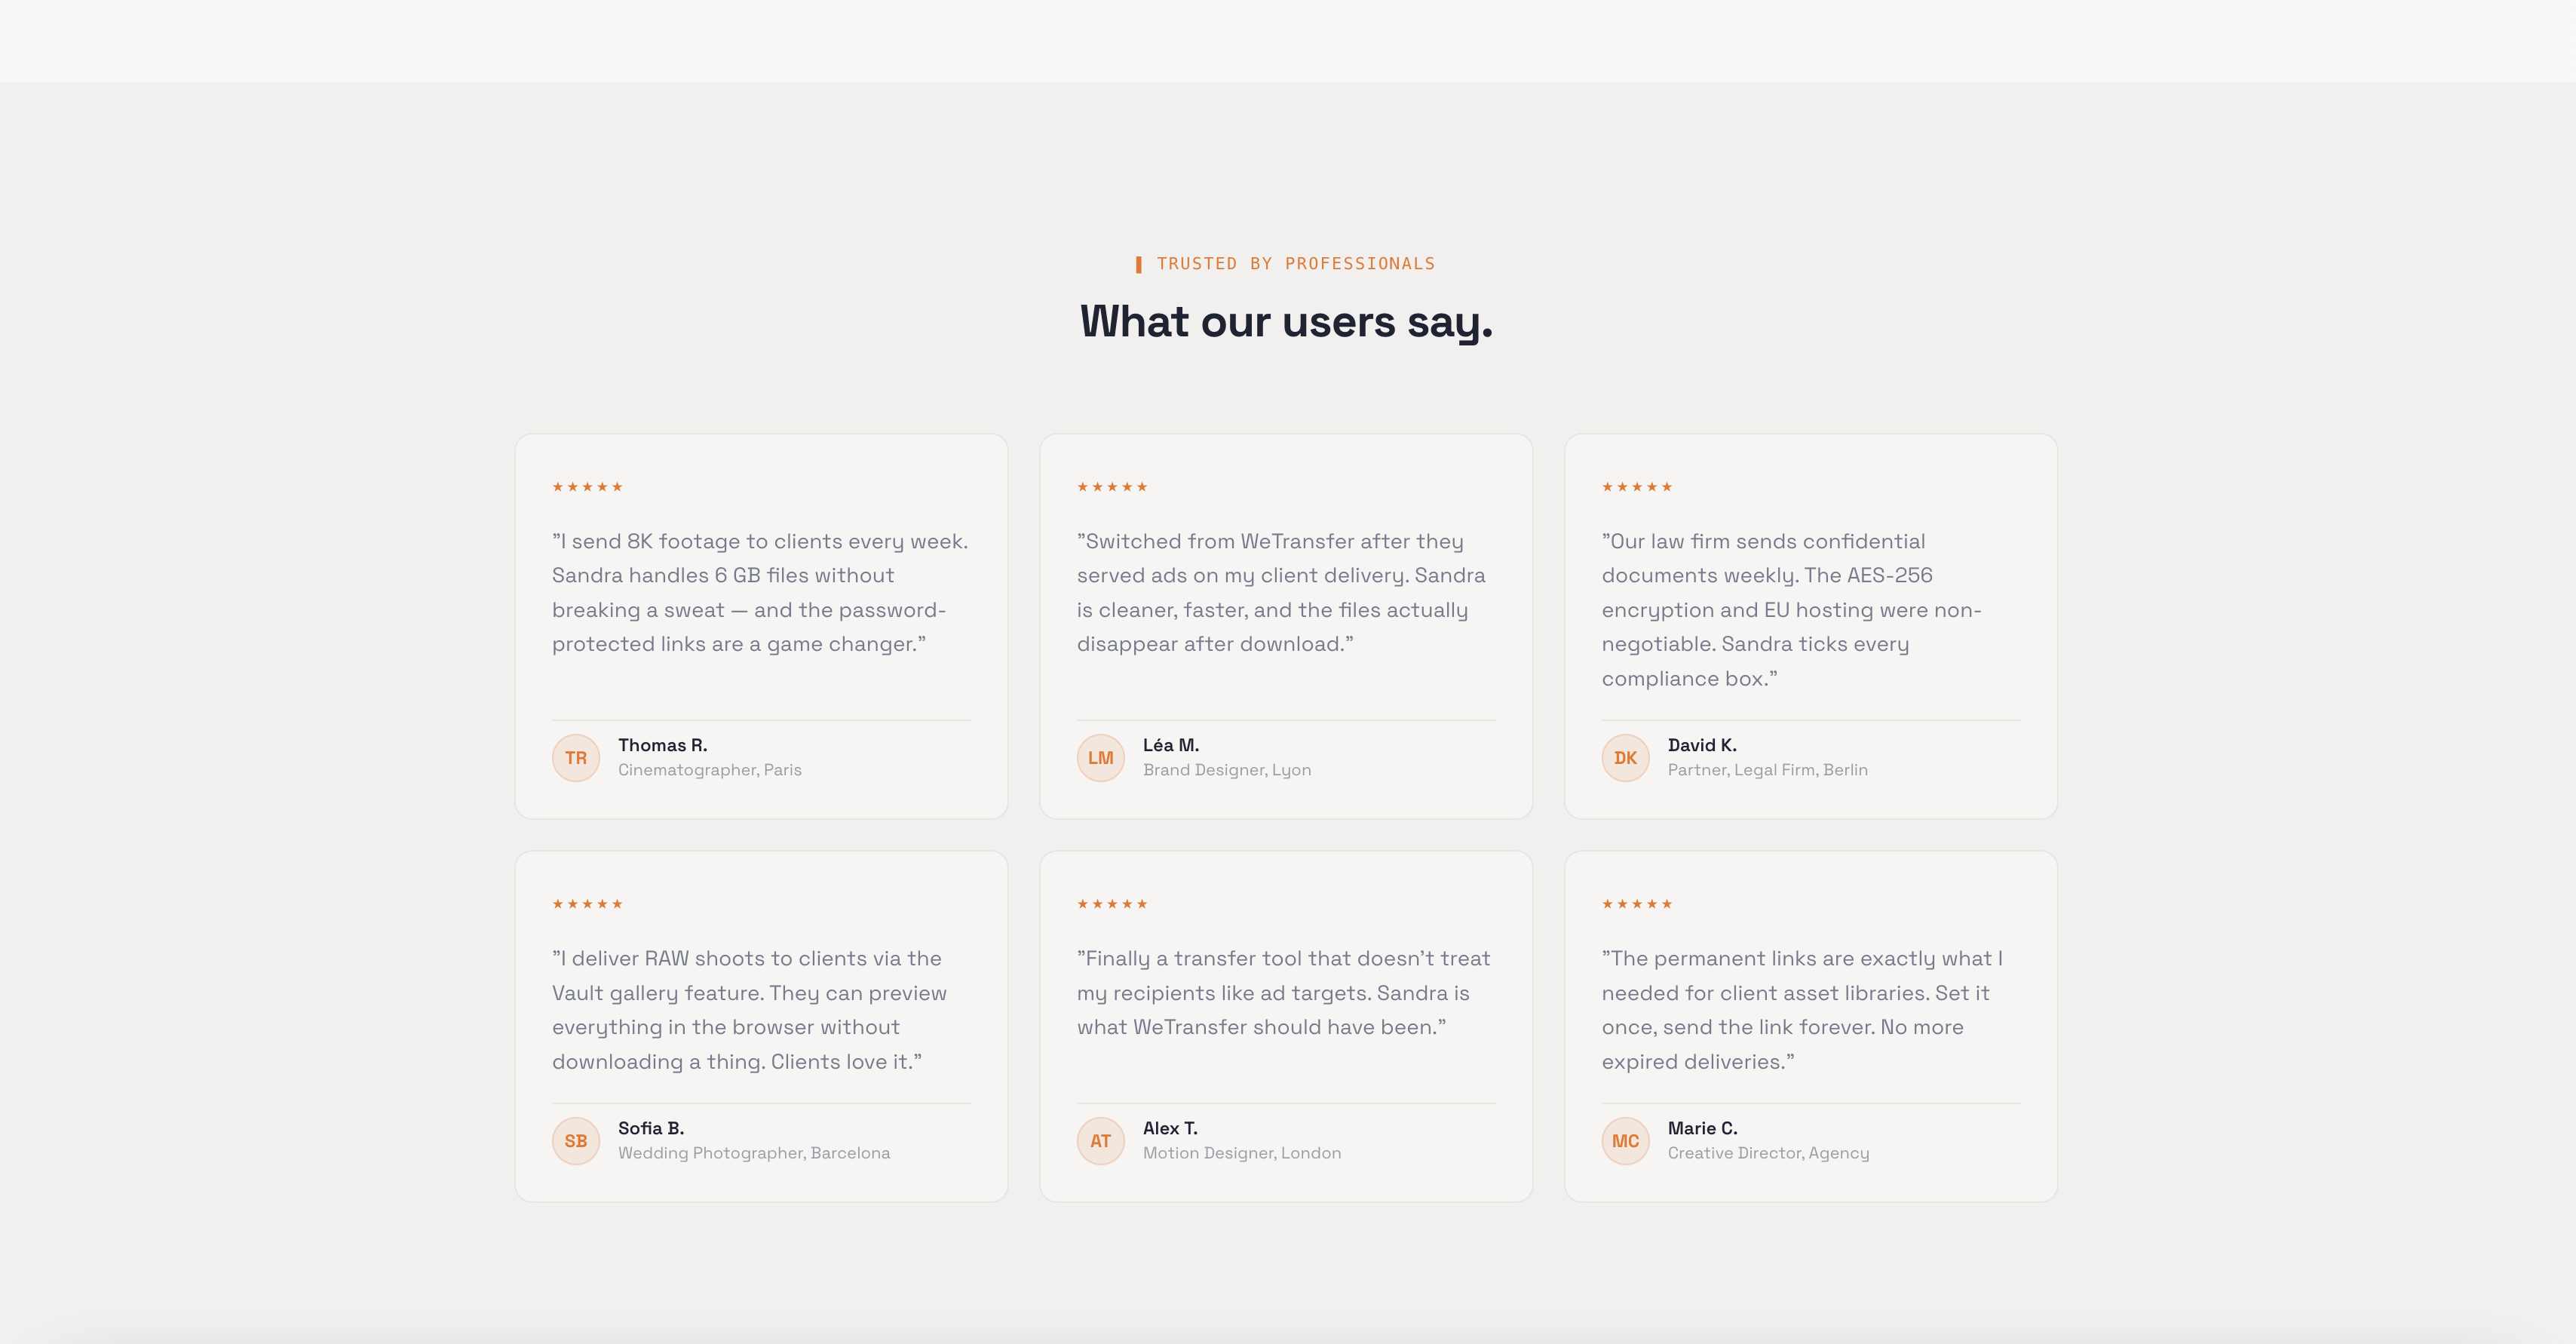This screenshot has width=2576, height=1344.
Task: Click the LM avatar for Léa M.
Action: point(1100,758)
